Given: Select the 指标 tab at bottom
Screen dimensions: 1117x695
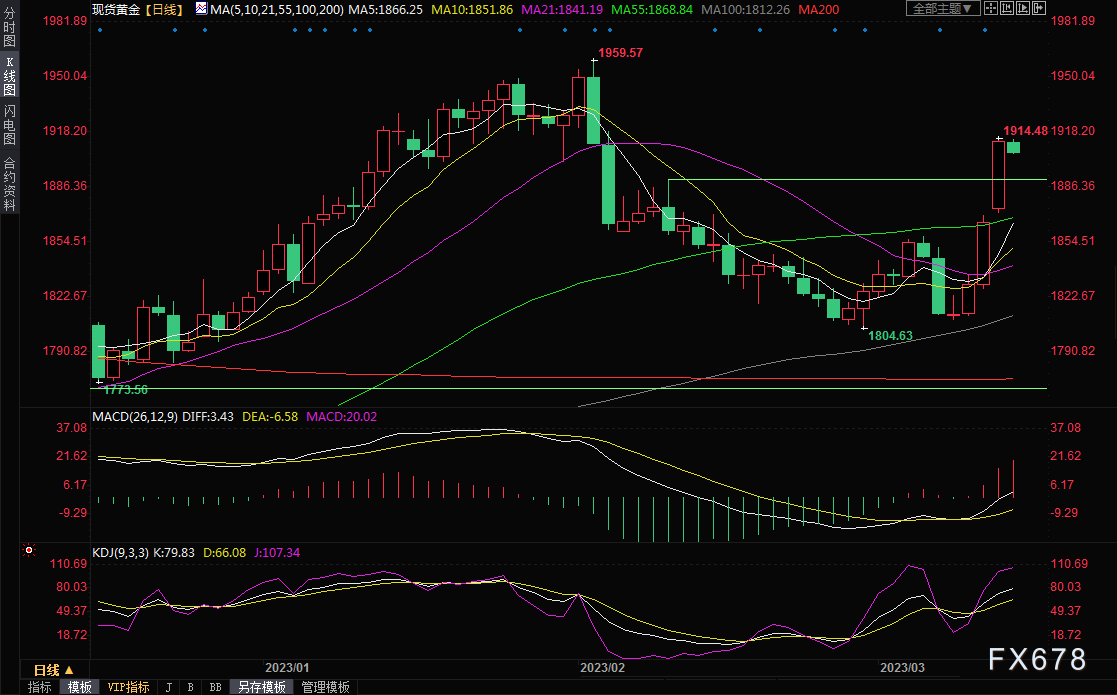Looking at the screenshot, I should click(40, 687).
